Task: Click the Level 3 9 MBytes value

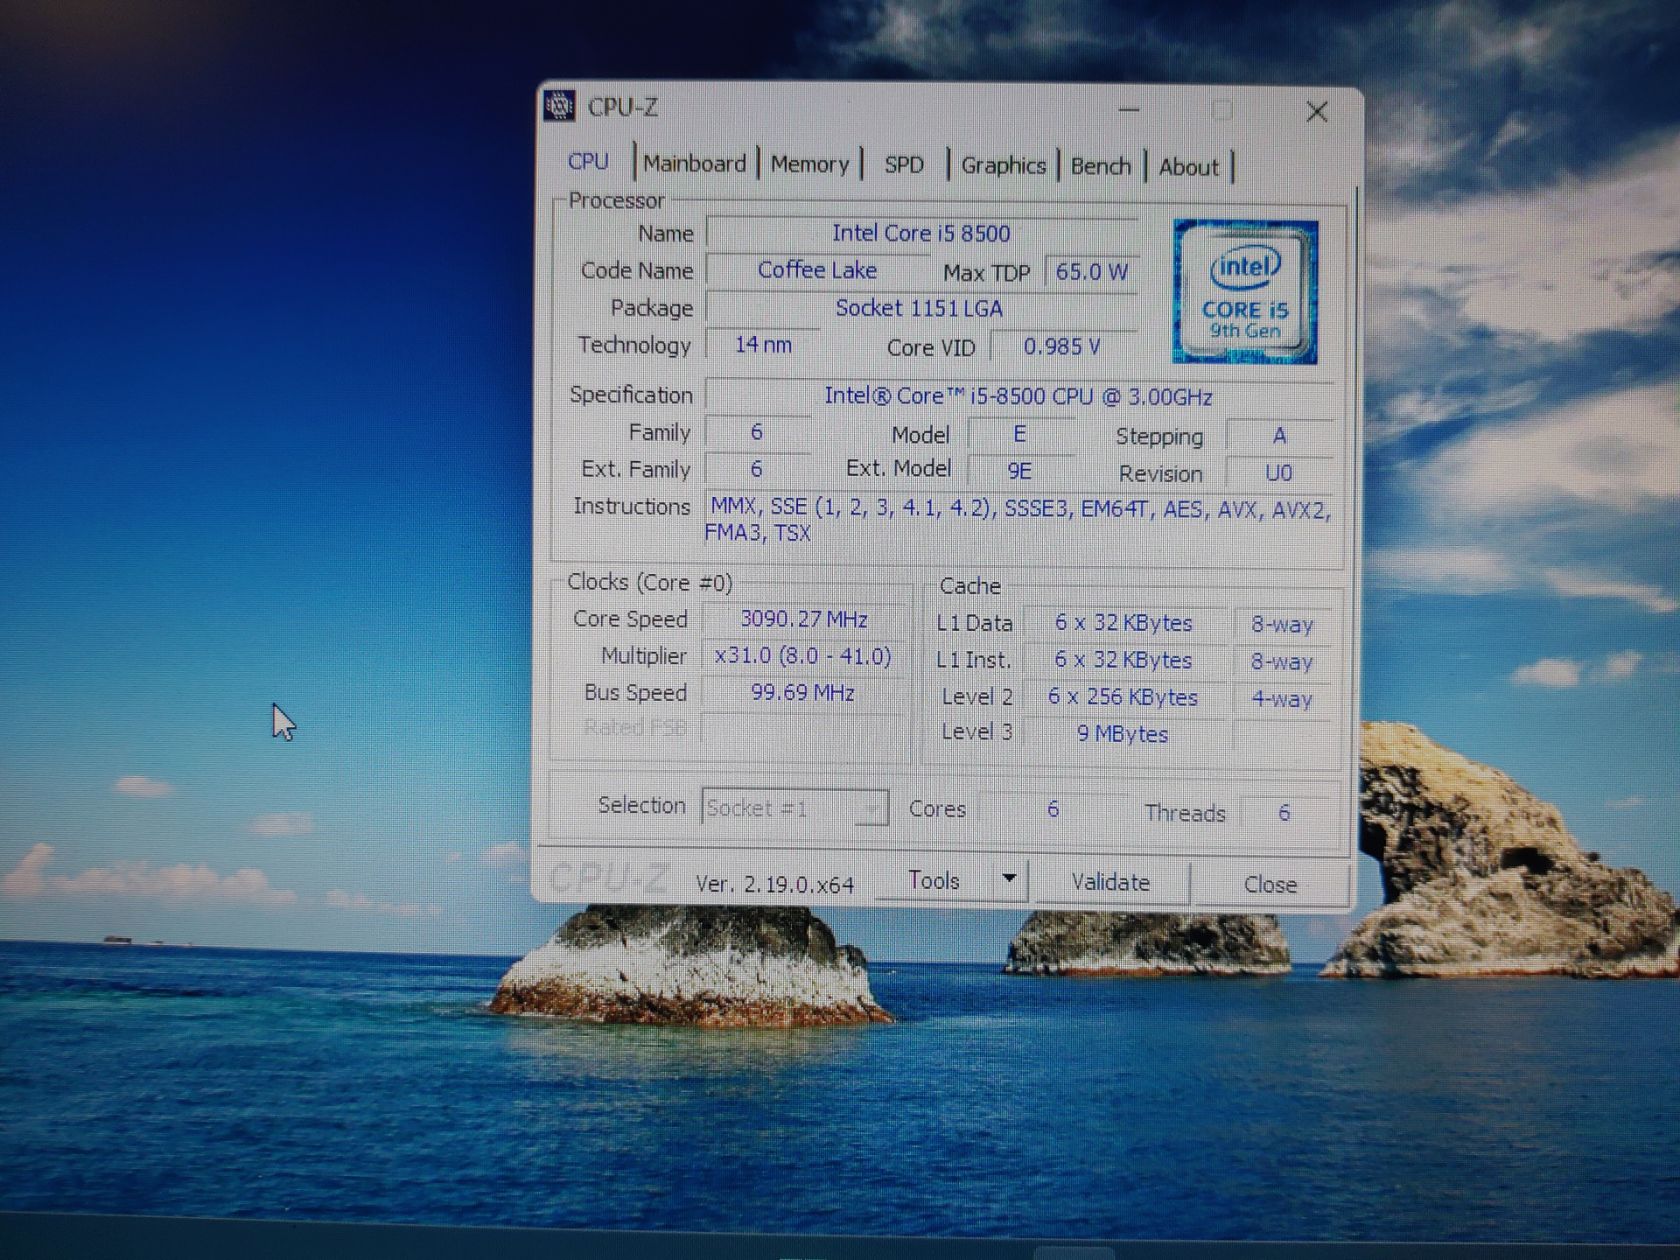Action: click(x=1122, y=734)
